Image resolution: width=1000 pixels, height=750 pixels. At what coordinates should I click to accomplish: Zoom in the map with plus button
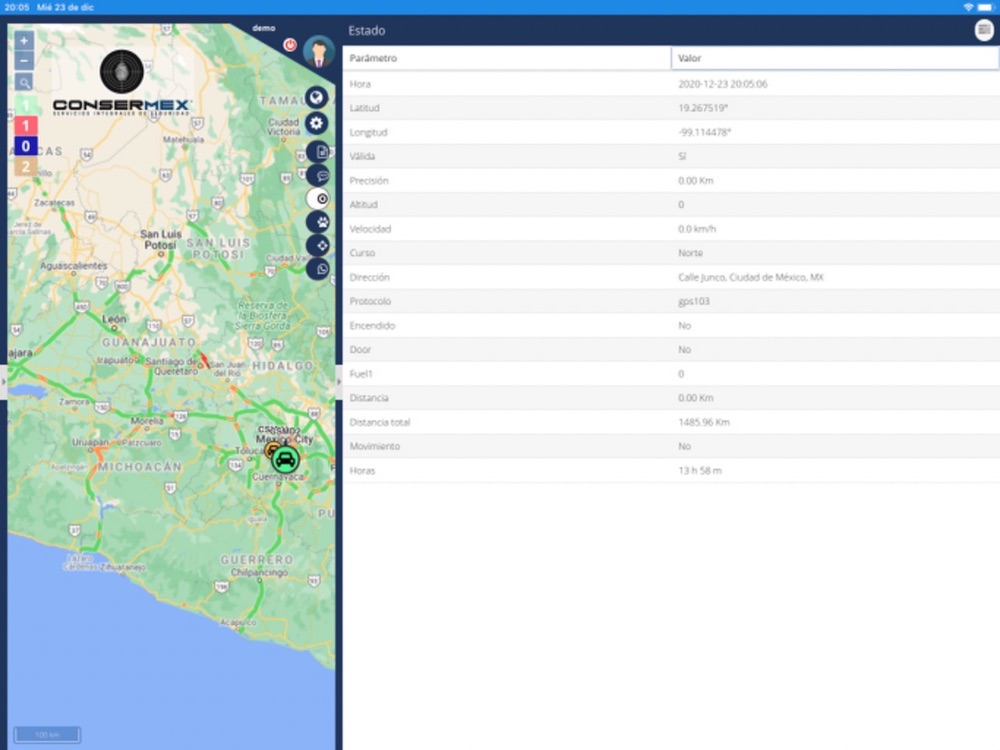point(25,41)
